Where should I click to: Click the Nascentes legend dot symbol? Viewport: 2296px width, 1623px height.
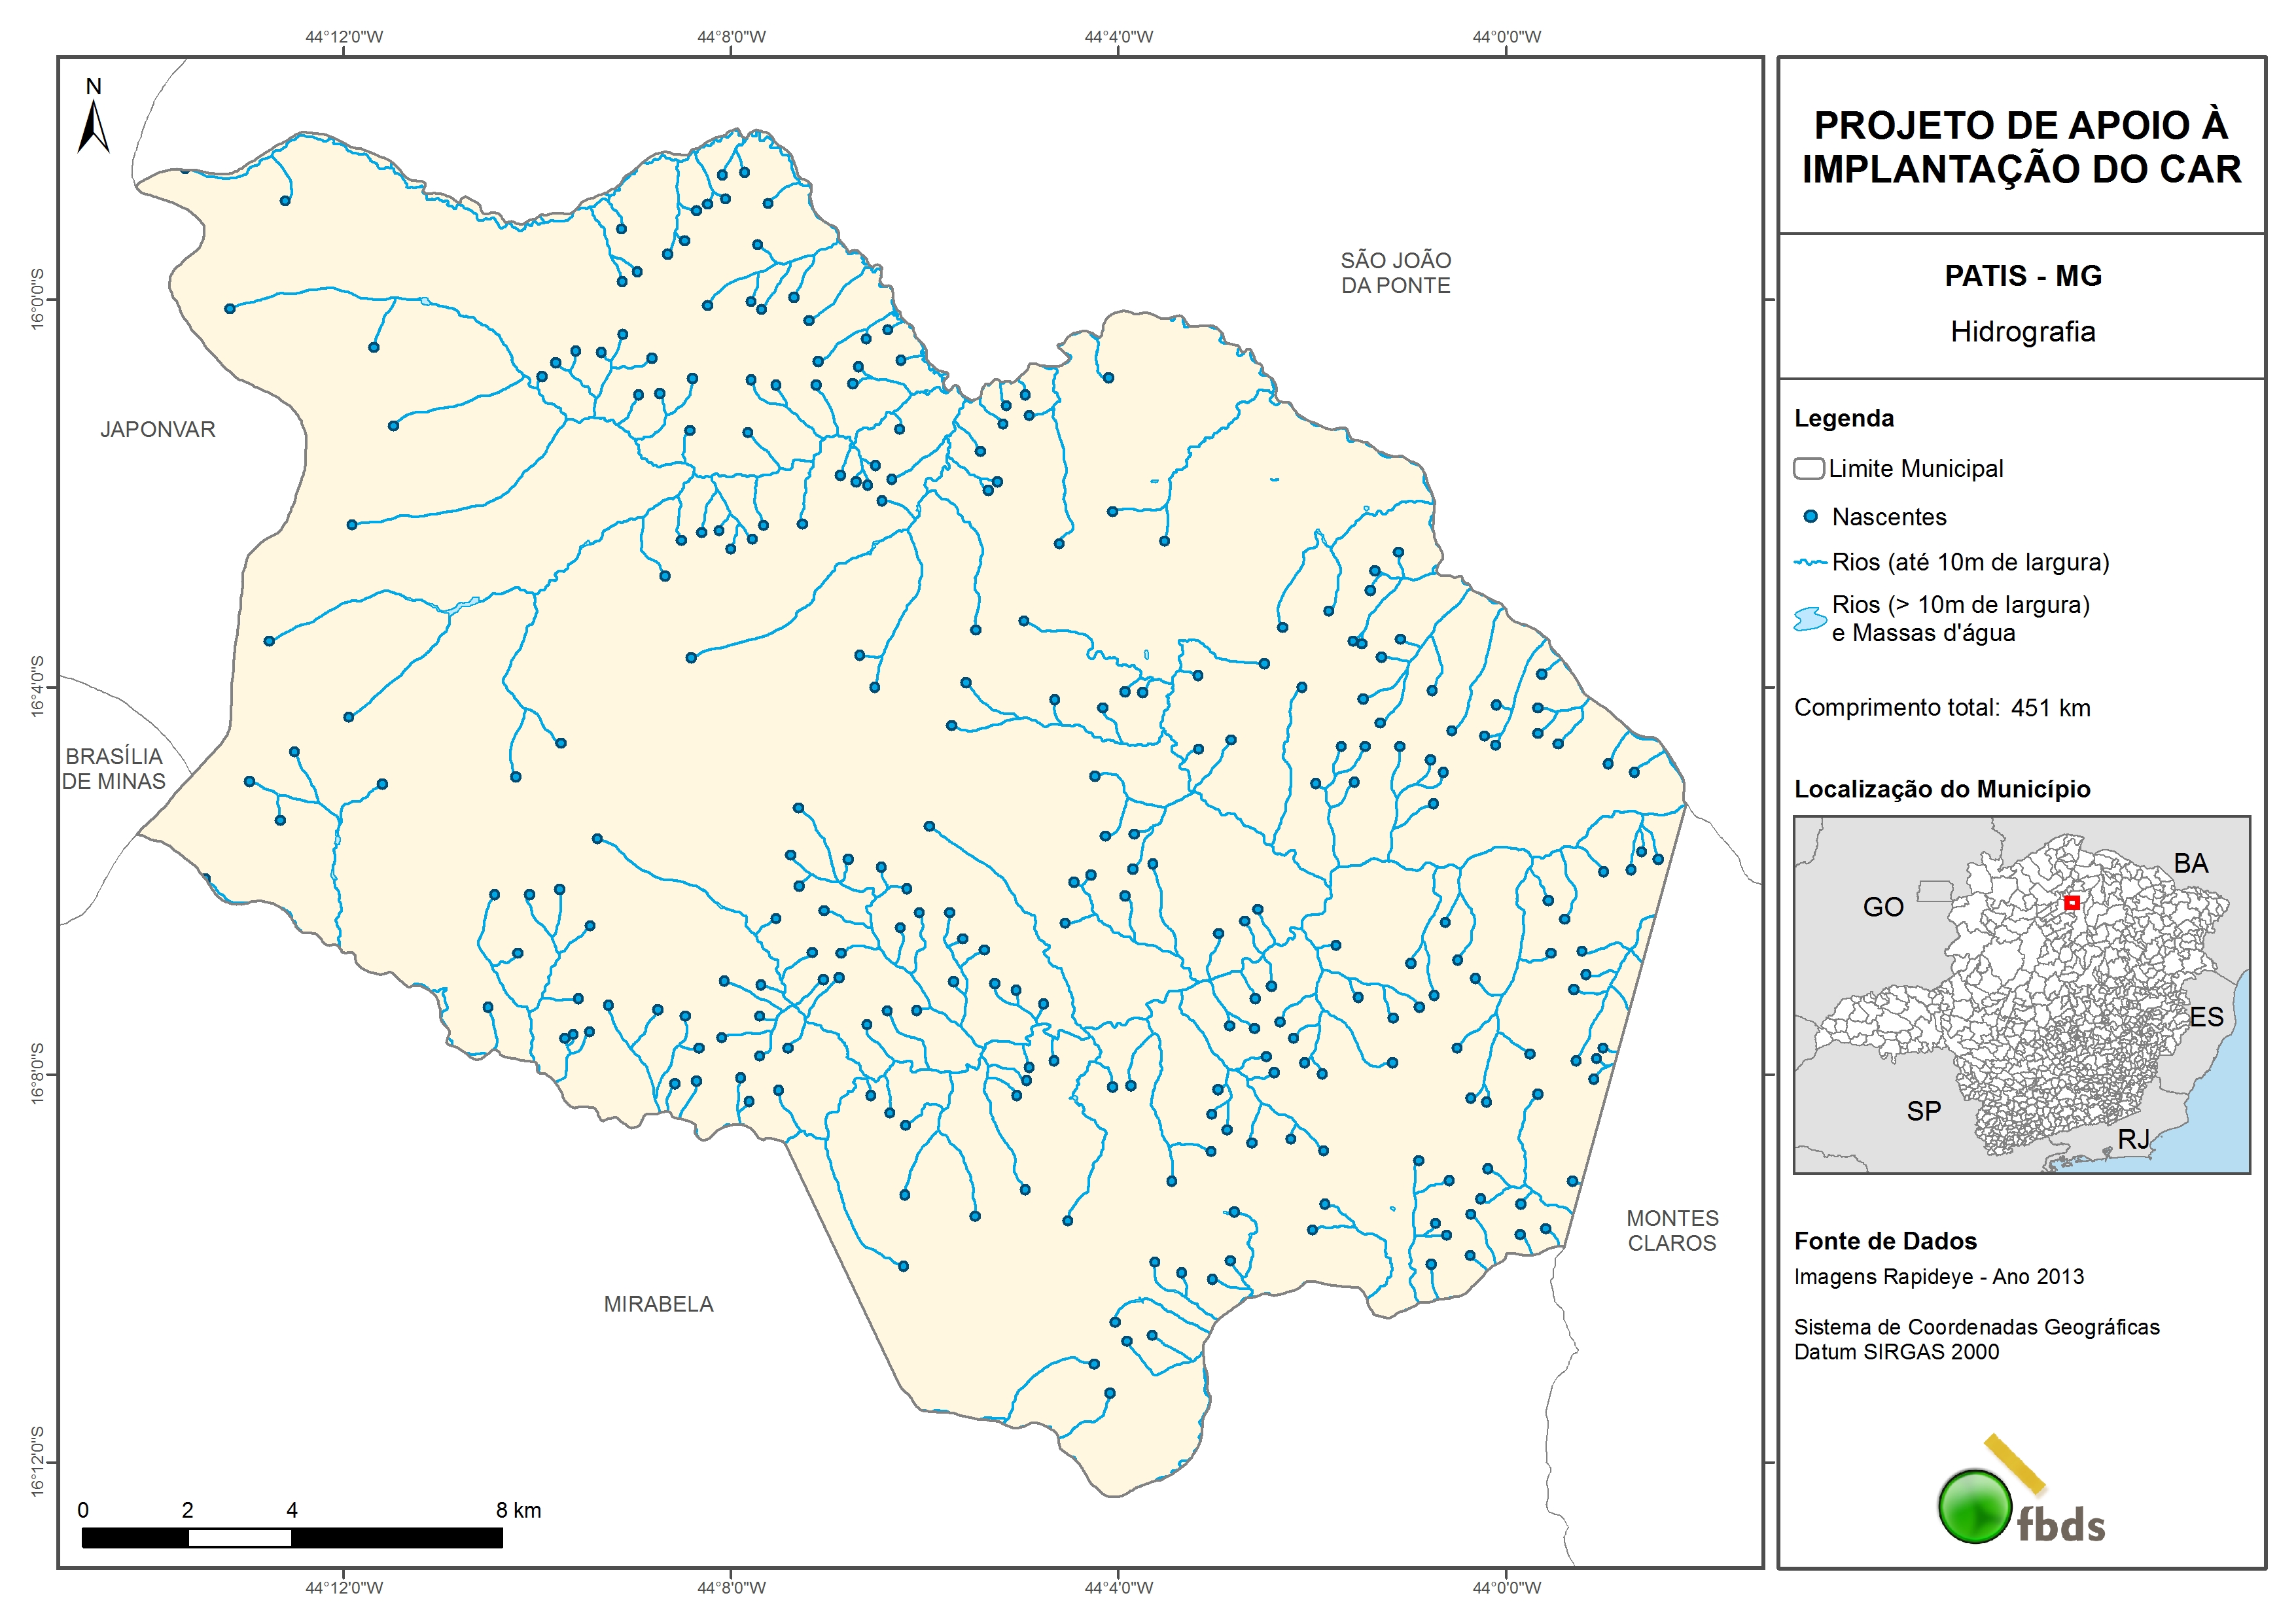(x=1810, y=517)
